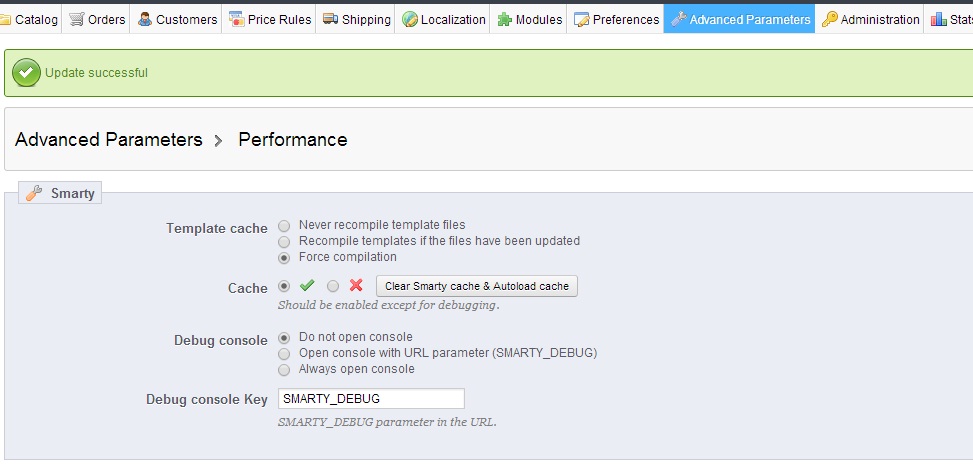
Task: Select Force compilation option
Action: (x=285, y=257)
